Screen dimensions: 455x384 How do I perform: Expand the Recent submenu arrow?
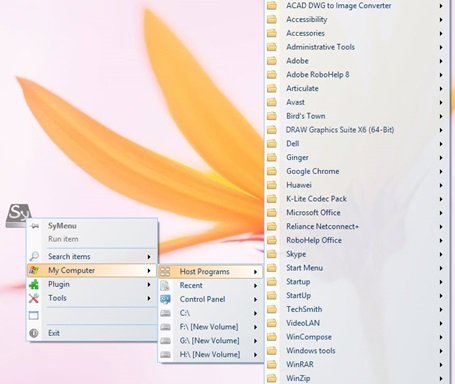255,286
